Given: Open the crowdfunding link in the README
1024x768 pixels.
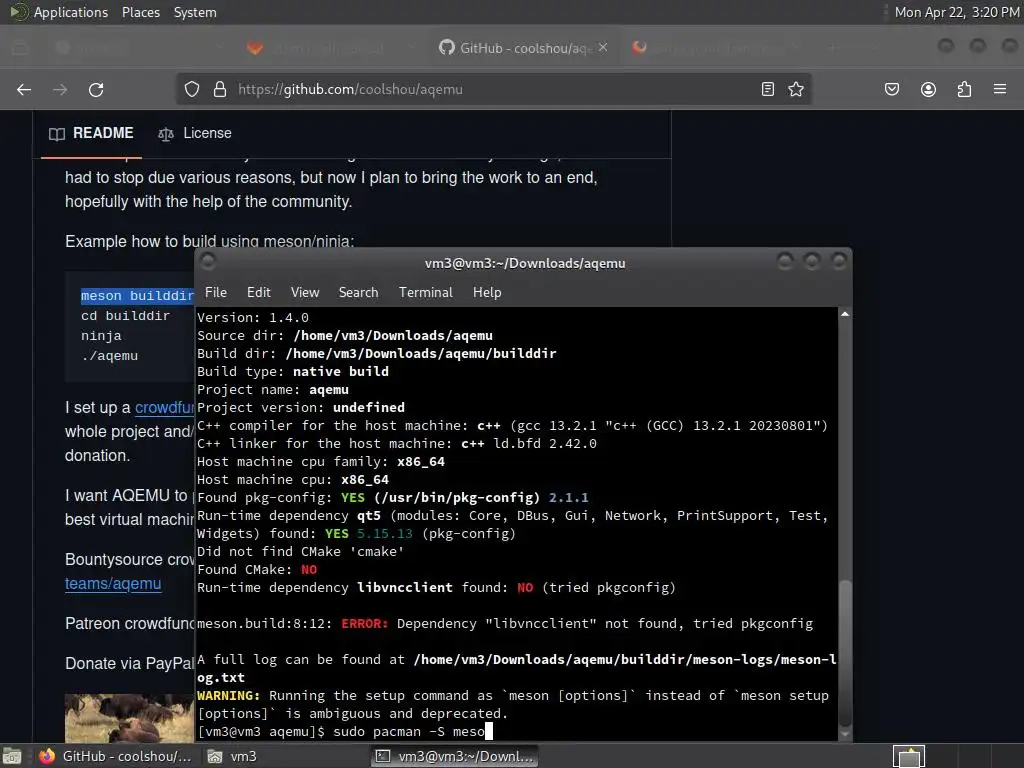Looking at the screenshot, I should pos(165,408).
